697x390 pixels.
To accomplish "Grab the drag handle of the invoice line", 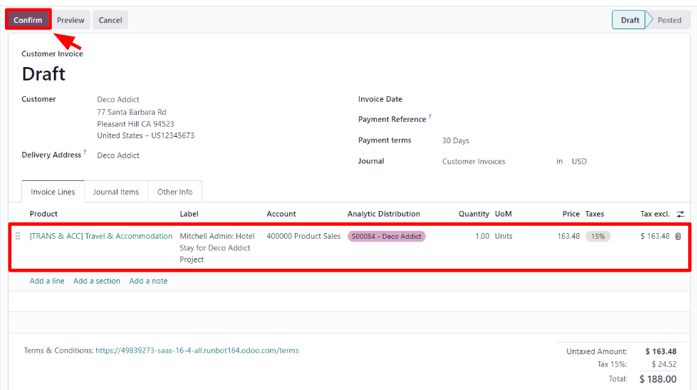I will coord(18,236).
